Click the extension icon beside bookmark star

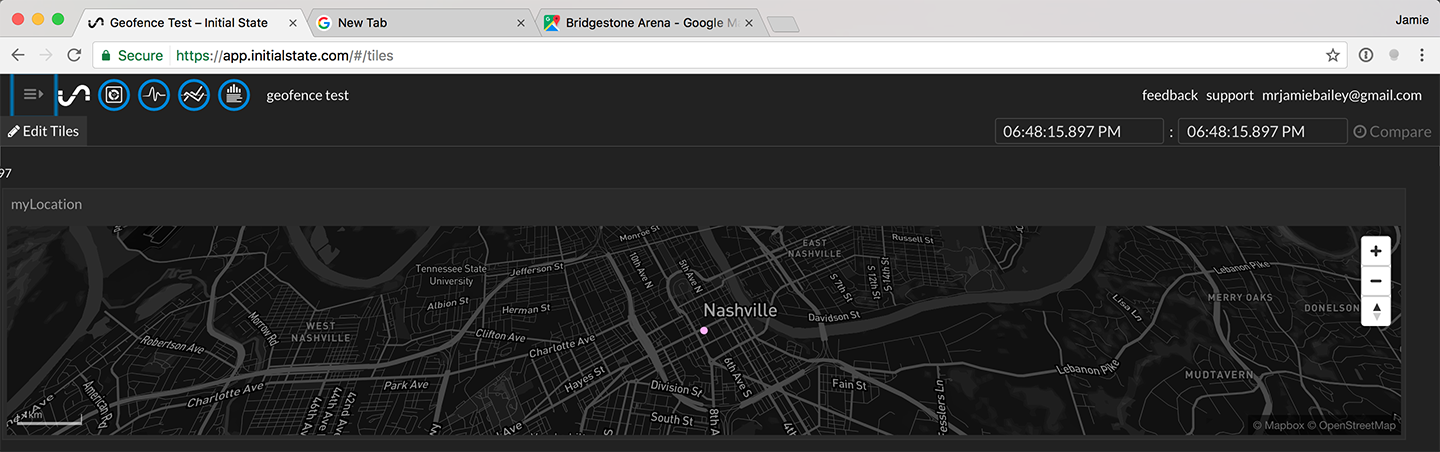click(1366, 55)
